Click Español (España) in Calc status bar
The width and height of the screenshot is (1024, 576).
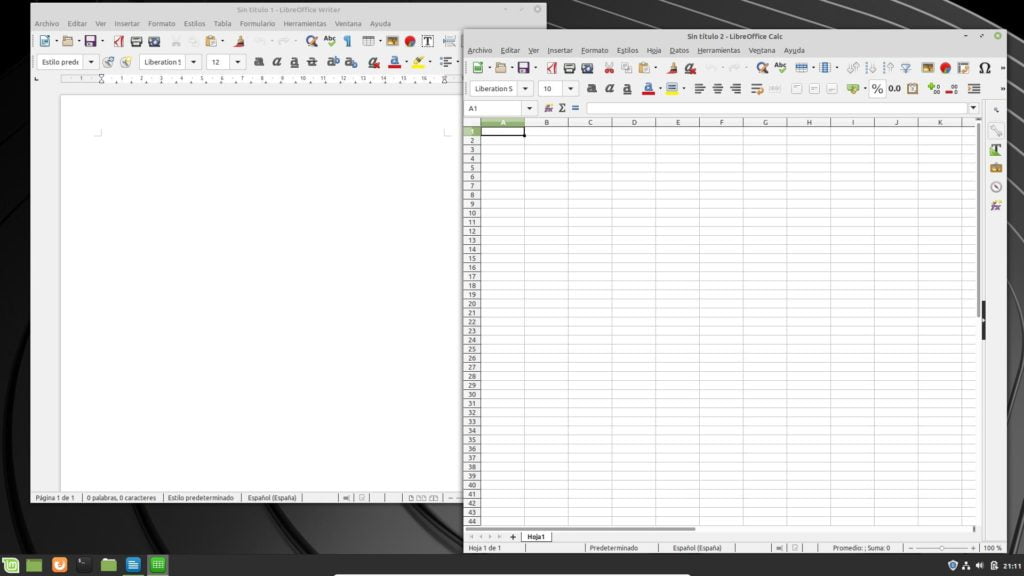(x=697, y=548)
